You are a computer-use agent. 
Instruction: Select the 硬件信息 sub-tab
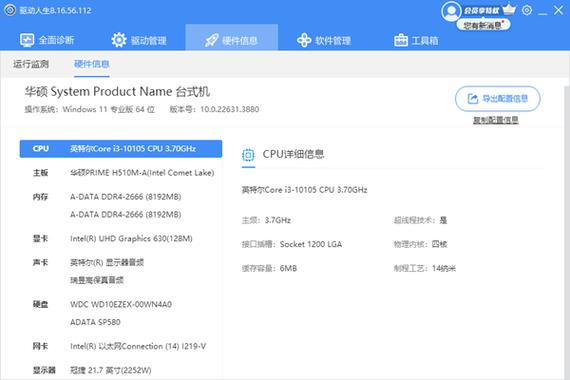92,64
